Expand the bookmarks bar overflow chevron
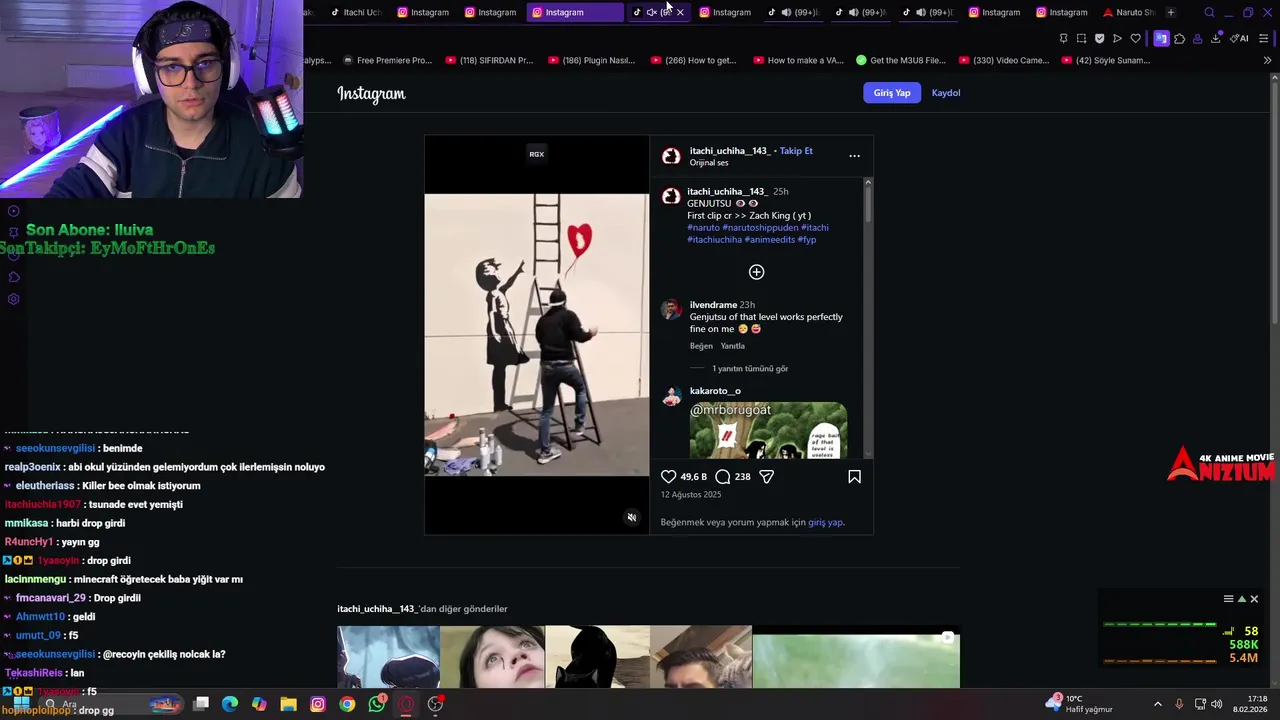 coord(1268,60)
